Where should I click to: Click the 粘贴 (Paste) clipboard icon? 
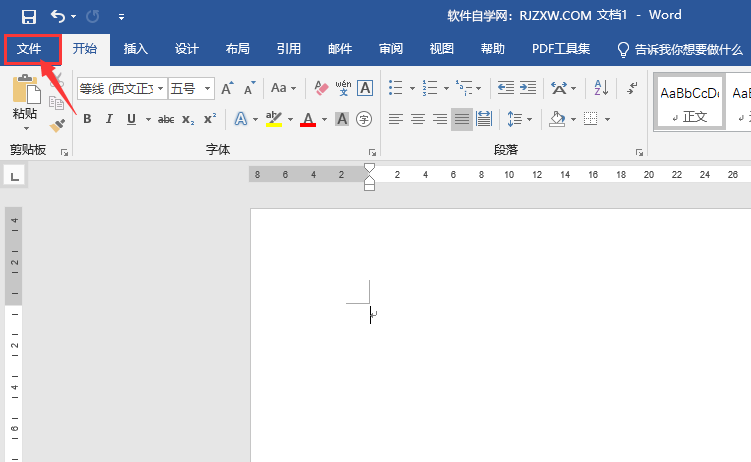(x=26, y=89)
